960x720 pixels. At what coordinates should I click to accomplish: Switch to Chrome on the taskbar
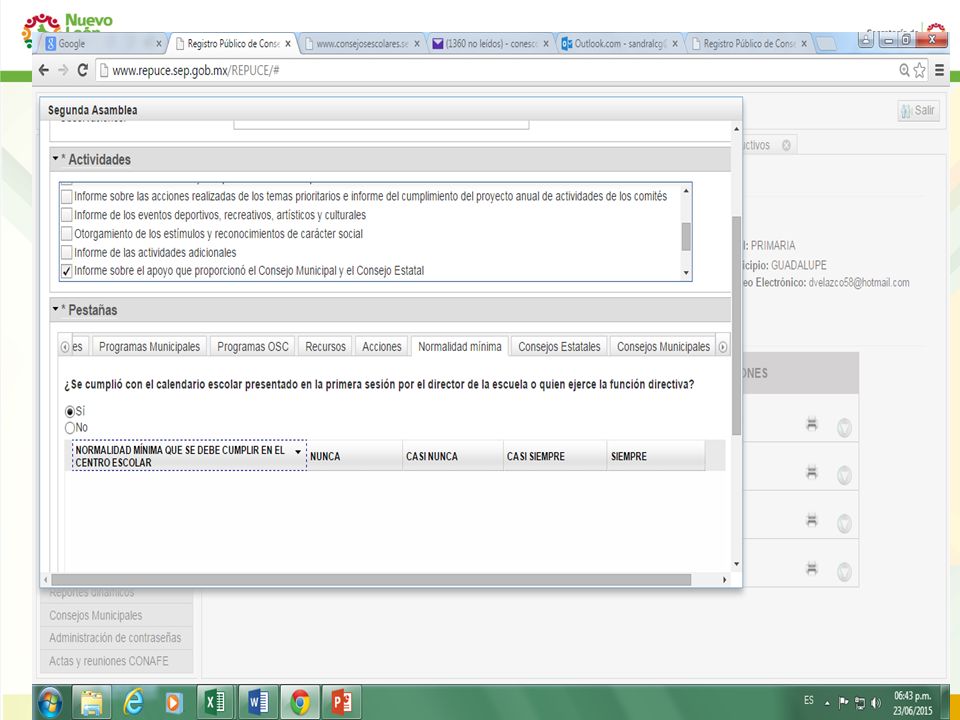pos(299,702)
